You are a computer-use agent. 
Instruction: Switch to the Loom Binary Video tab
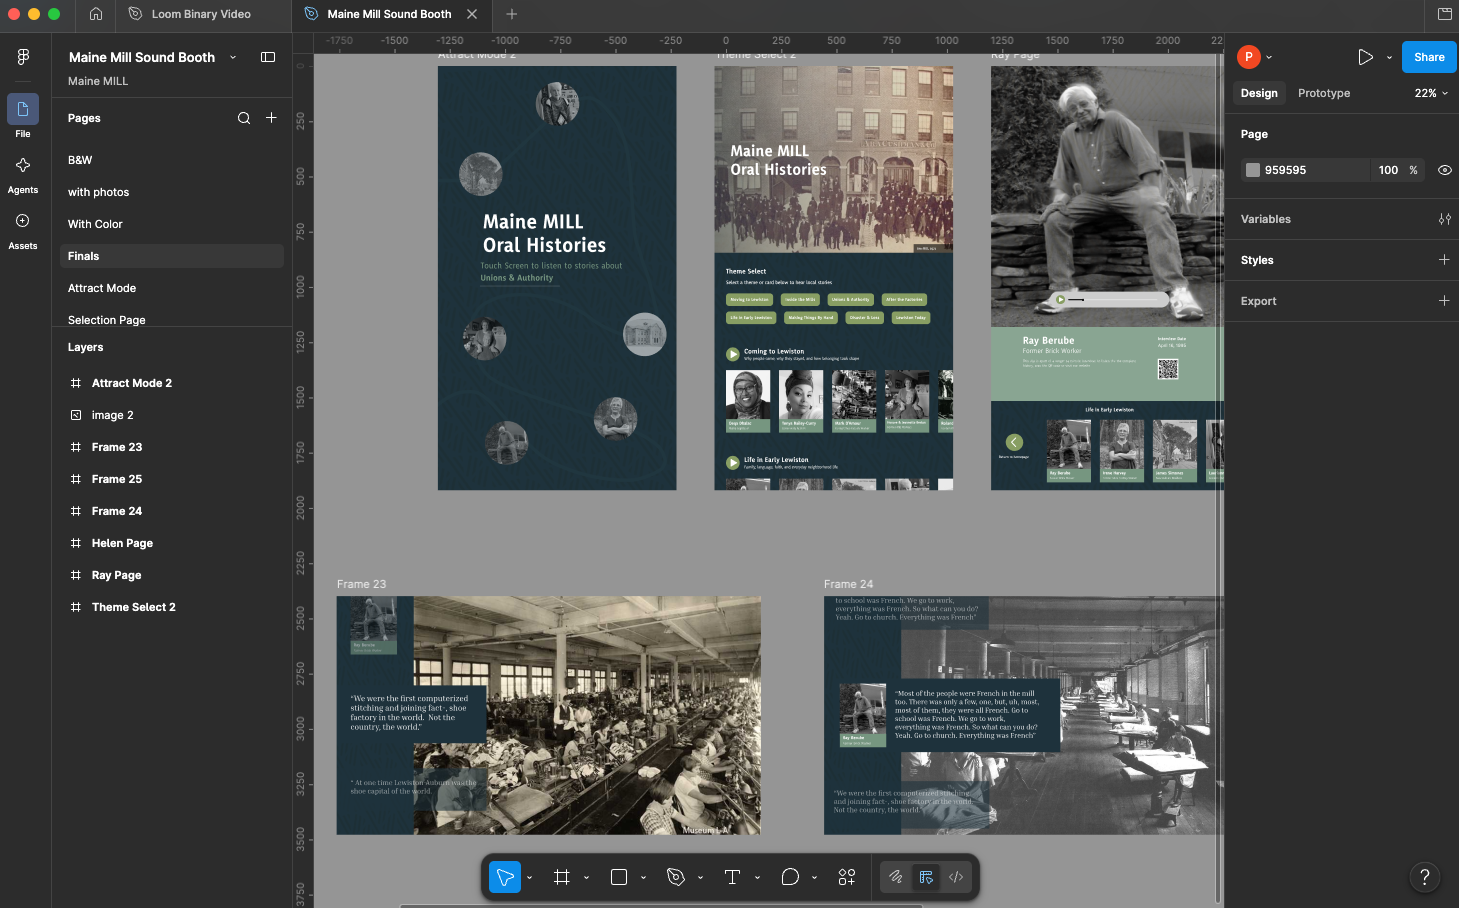202,14
